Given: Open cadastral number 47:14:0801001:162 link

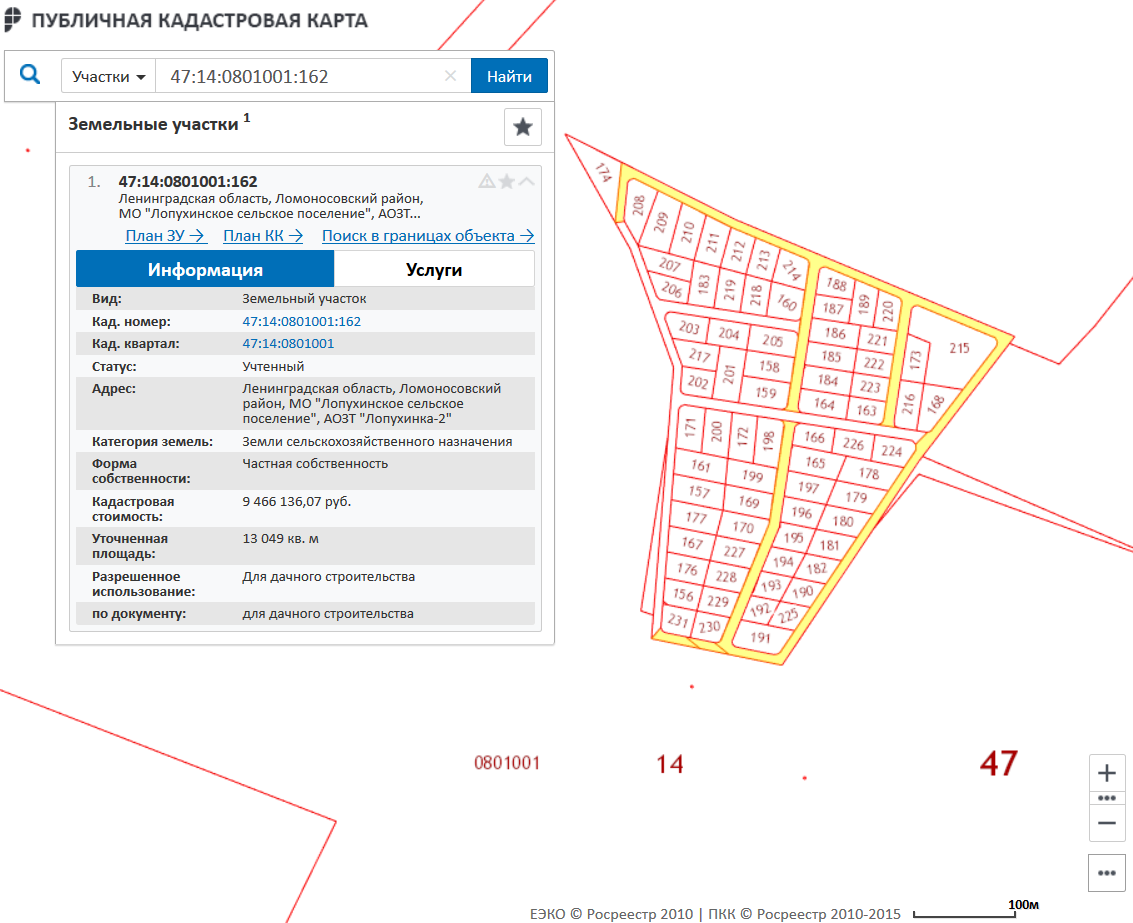Looking at the screenshot, I should tap(301, 322).
